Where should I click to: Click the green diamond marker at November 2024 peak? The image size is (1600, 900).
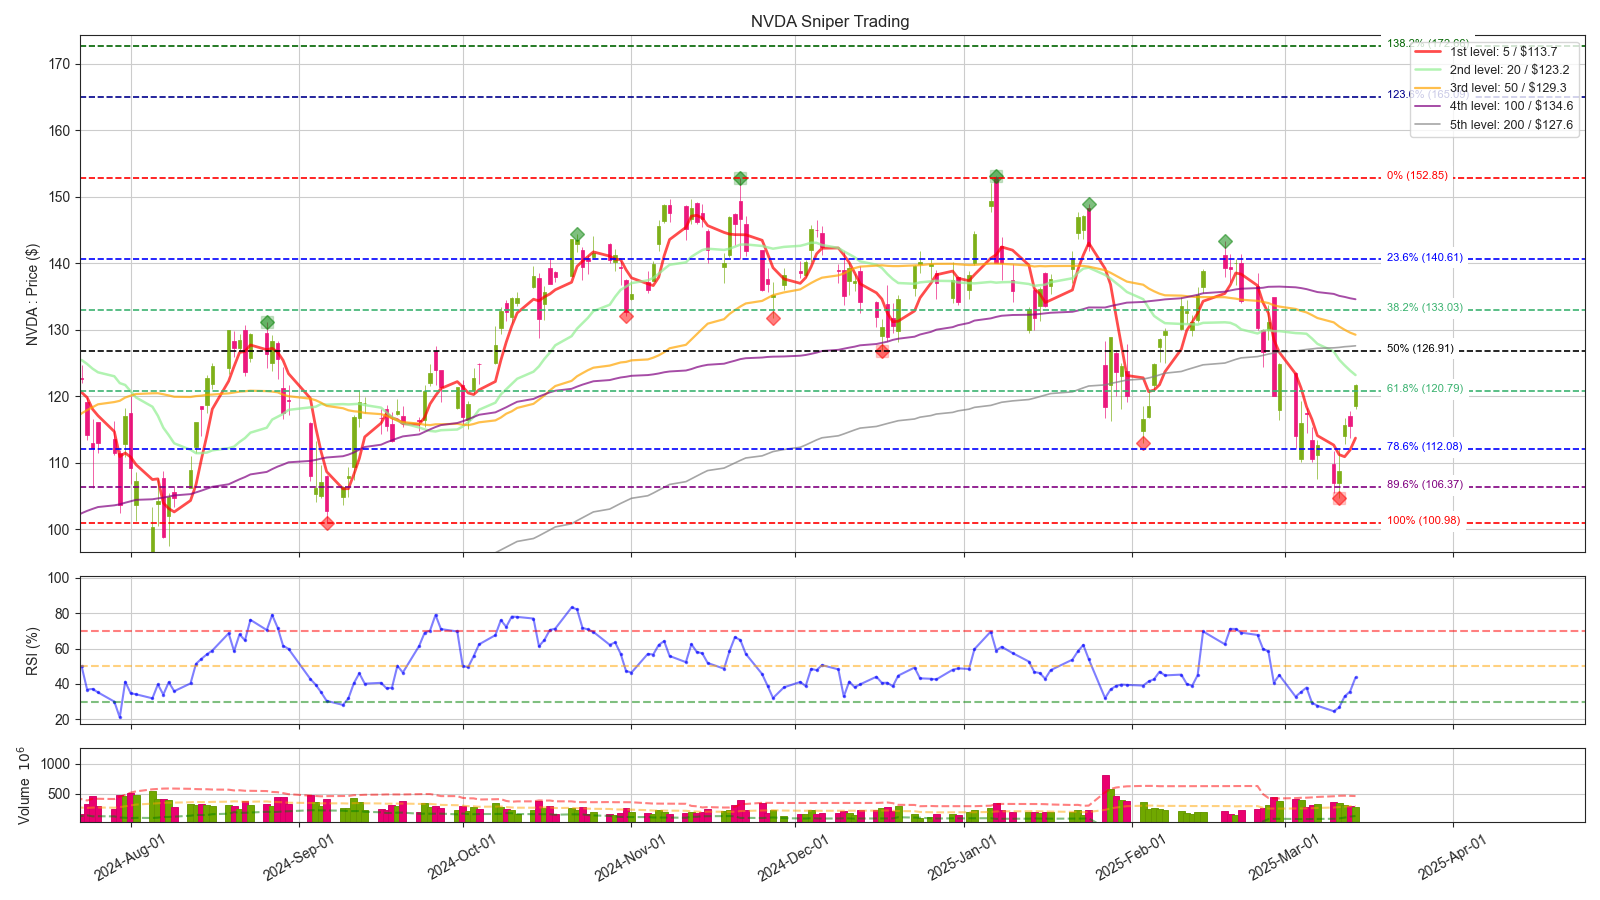point(740,178)
